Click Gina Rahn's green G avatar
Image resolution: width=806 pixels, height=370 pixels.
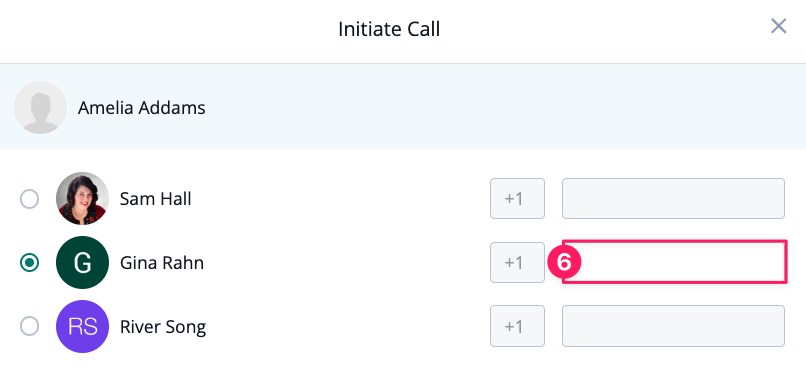[82, 263]
